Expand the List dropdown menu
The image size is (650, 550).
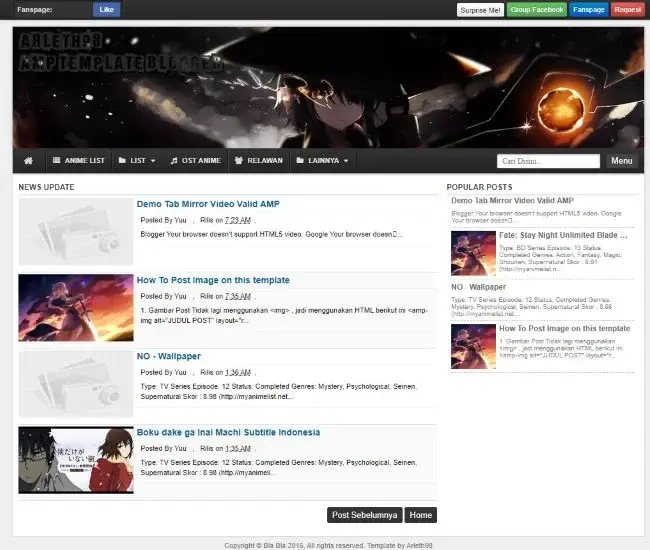point(137,160)
